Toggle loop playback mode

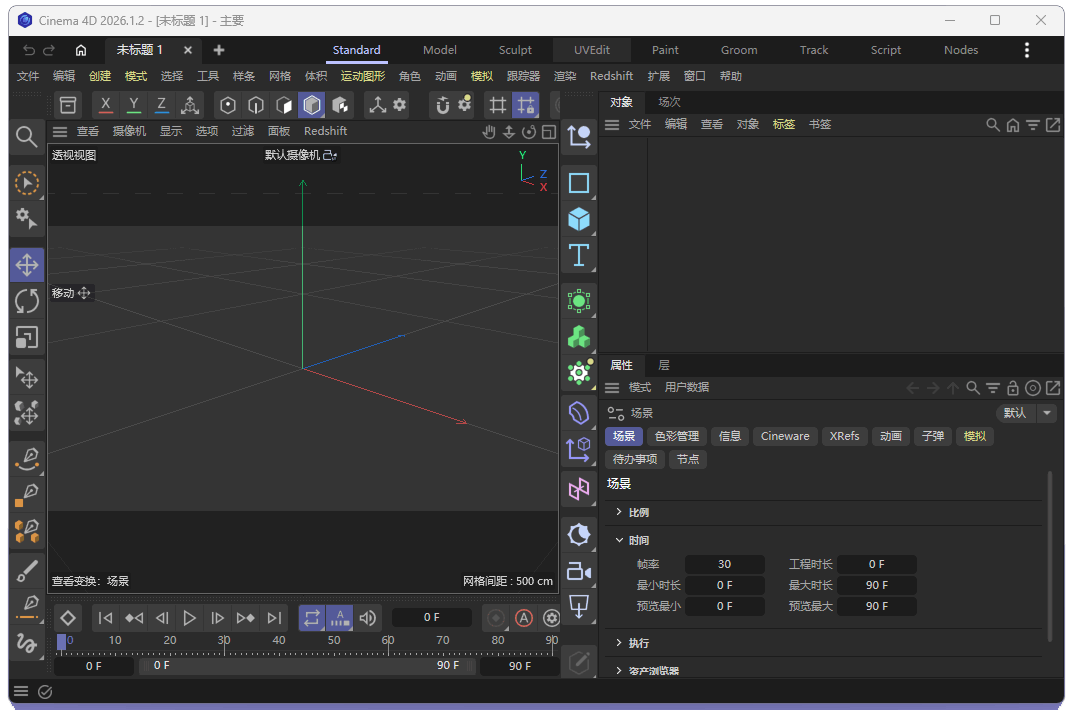[x=312, y=618]
